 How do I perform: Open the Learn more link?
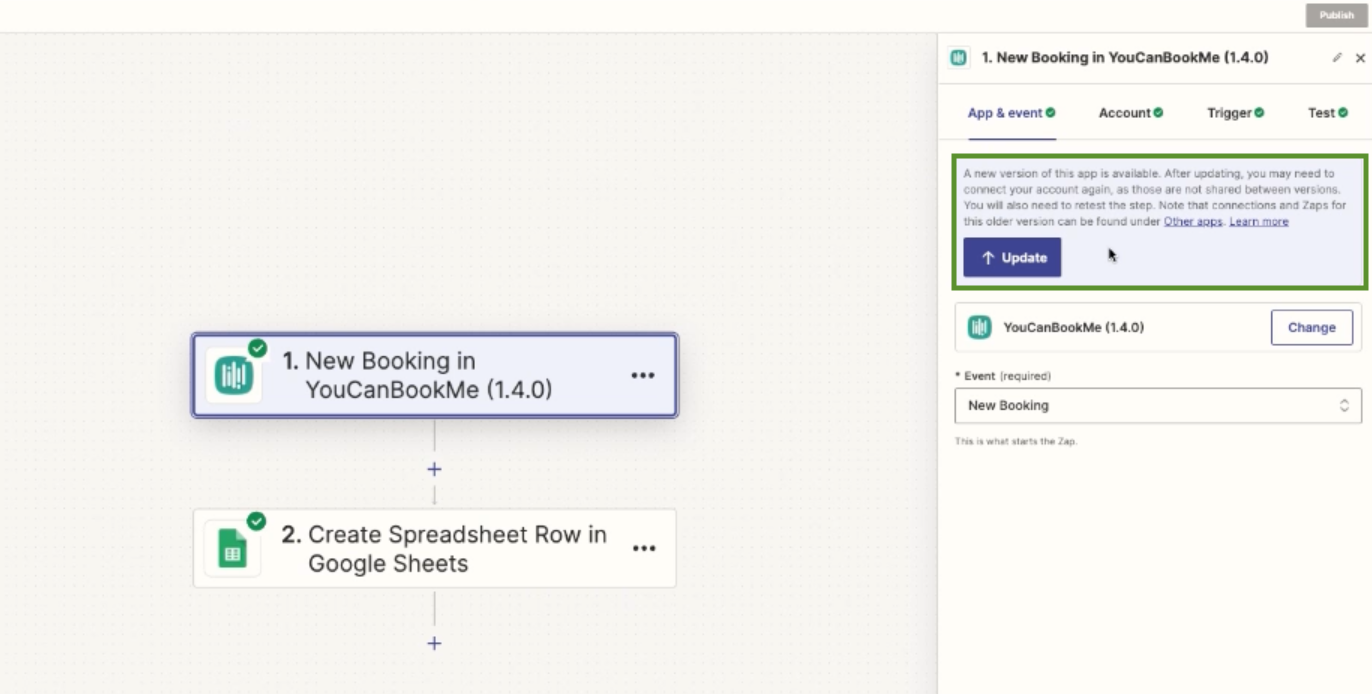(1259, 222)
